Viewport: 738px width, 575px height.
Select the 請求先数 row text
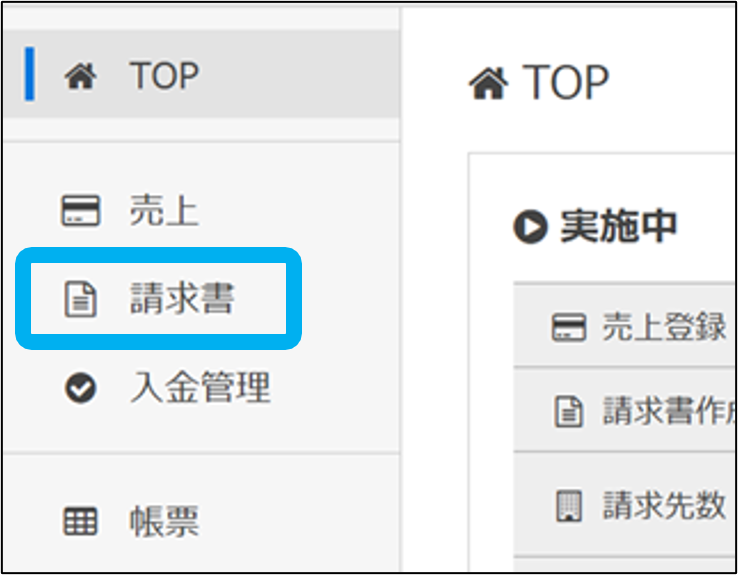(x=664, y=506)
